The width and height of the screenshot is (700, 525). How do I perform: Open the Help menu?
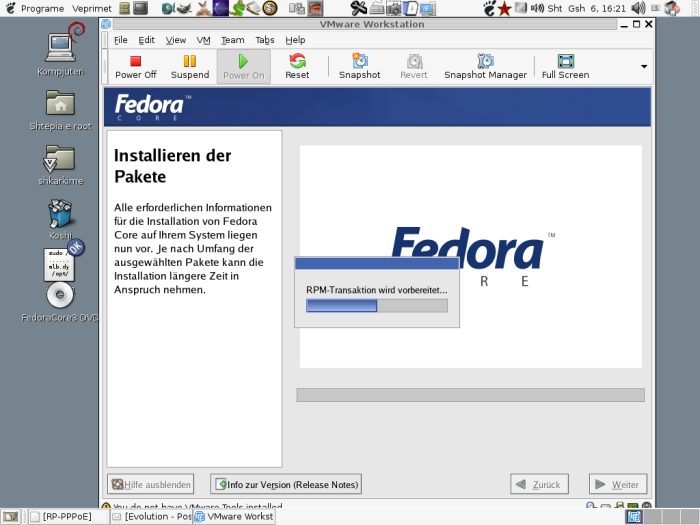click(295, 40)
